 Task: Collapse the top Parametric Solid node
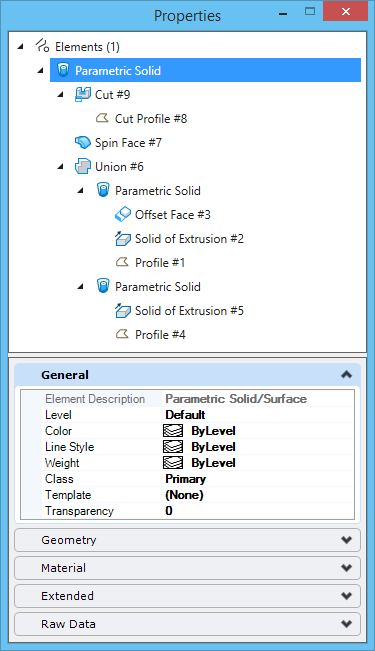pyautogui.click(x=41, y=71)
